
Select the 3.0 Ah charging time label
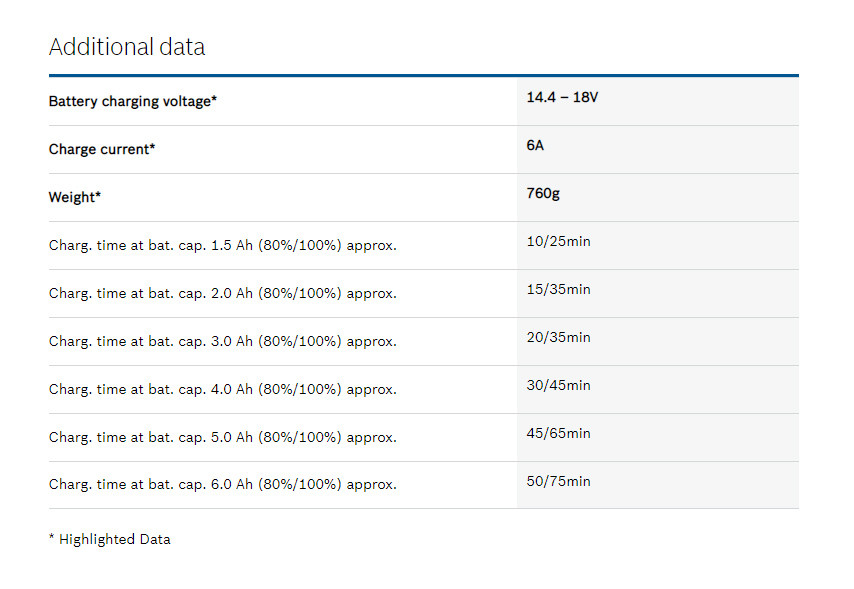coord(223,341)
